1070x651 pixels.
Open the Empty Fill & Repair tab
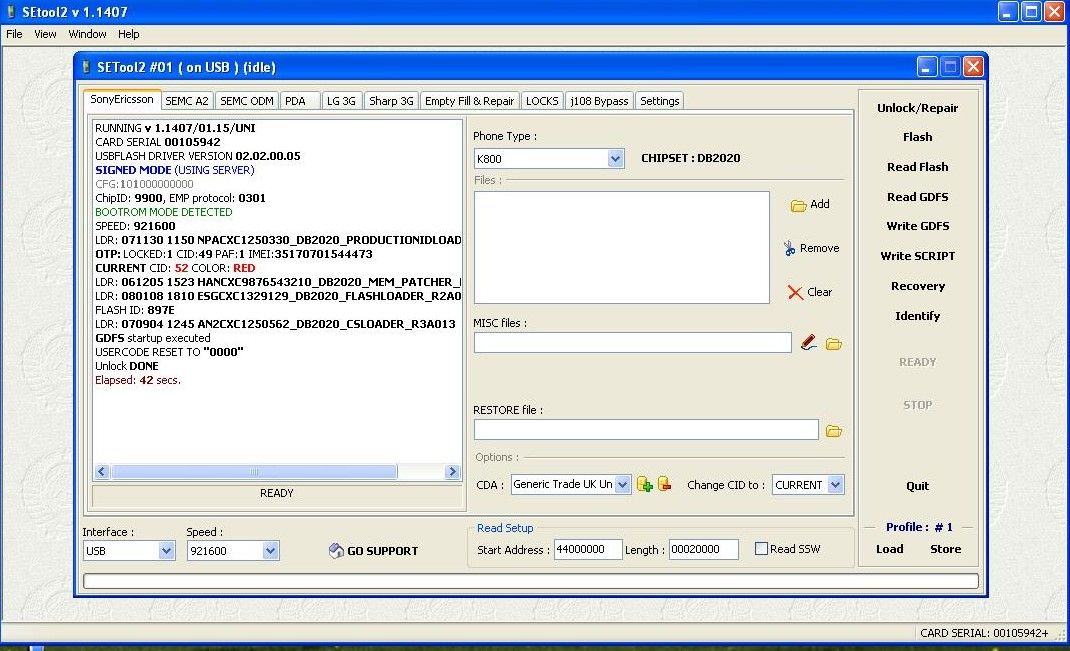tap(469, 101)
